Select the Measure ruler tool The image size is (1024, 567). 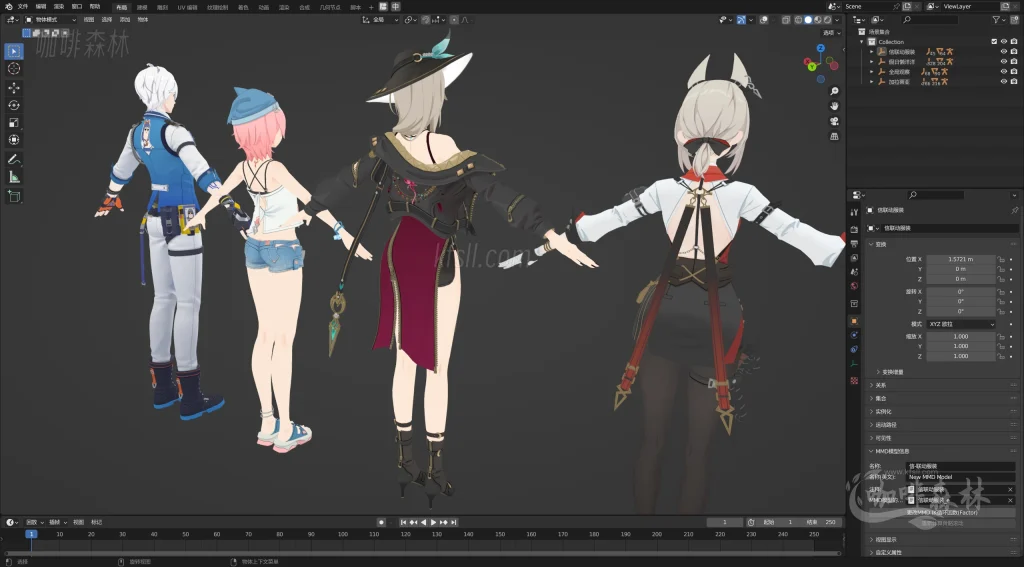click(x=14, y=176)
